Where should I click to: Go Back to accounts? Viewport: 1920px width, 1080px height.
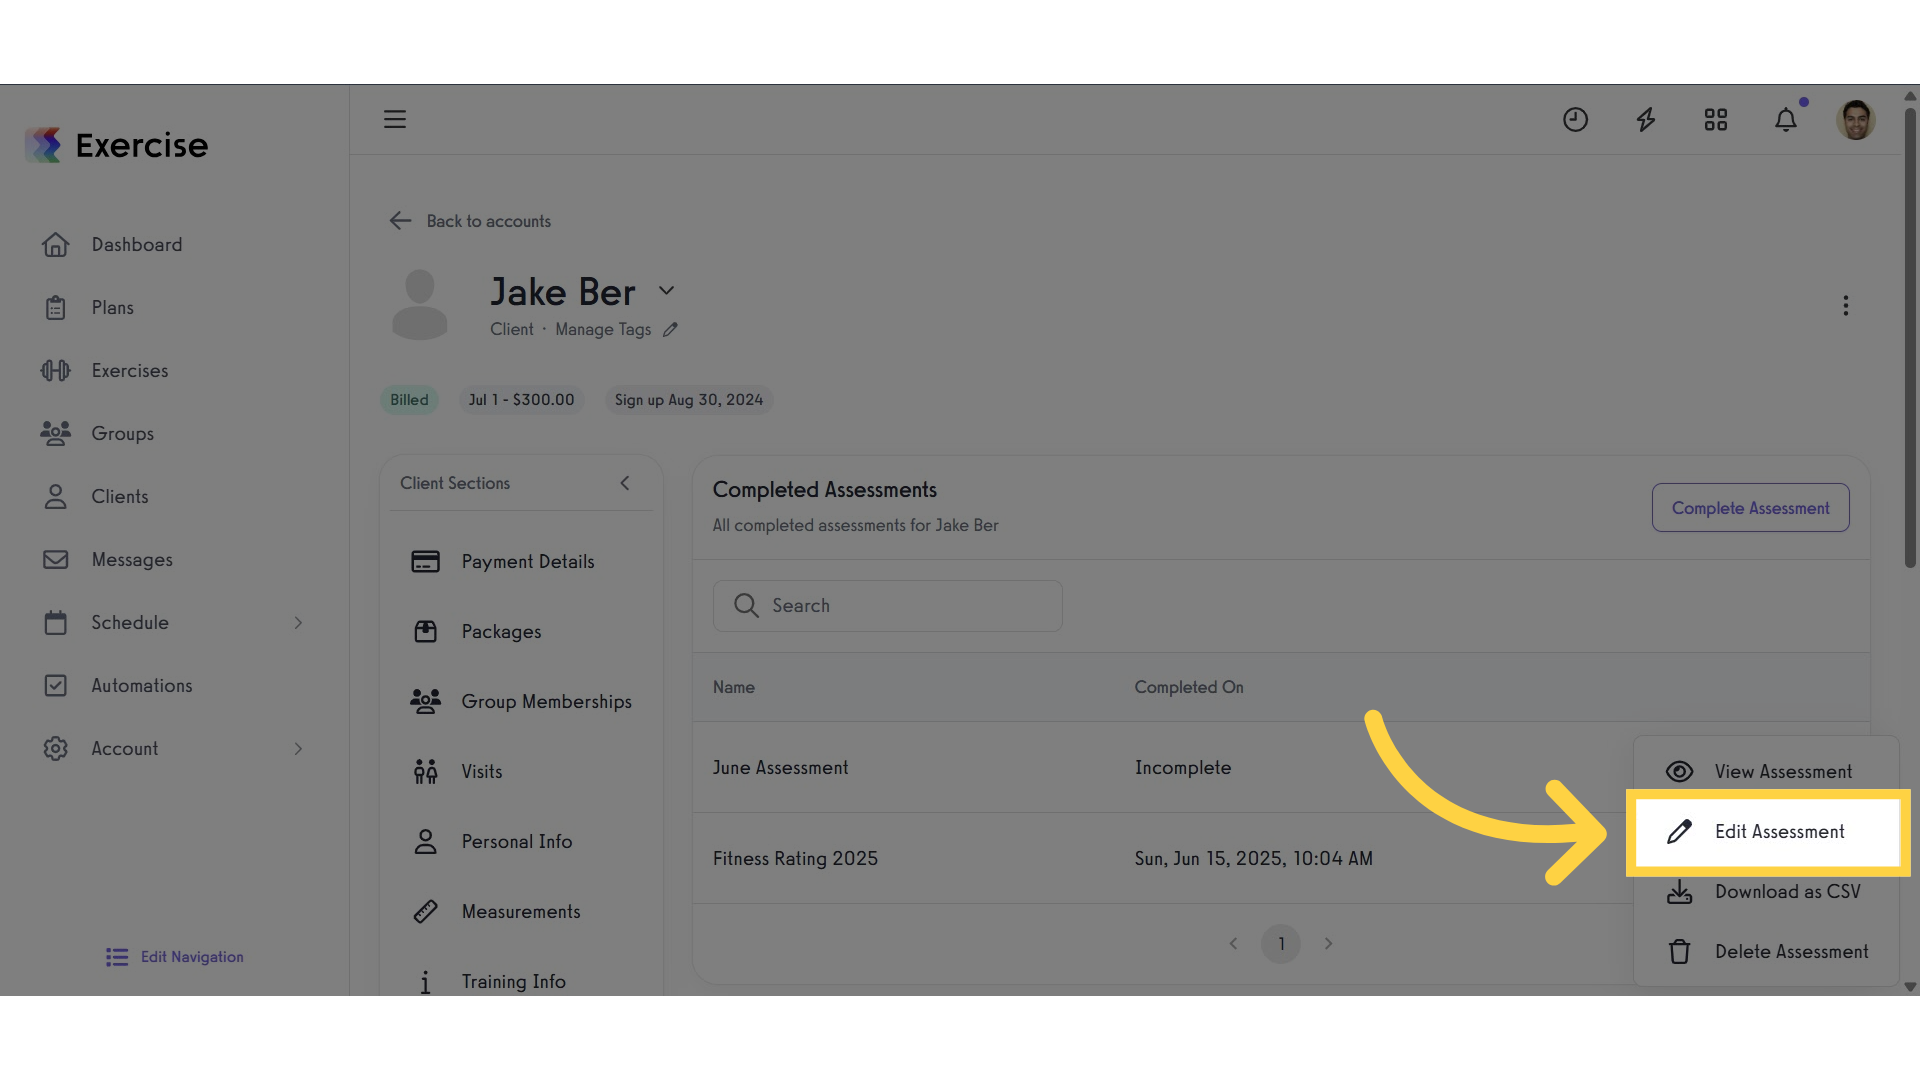[470, 221]
